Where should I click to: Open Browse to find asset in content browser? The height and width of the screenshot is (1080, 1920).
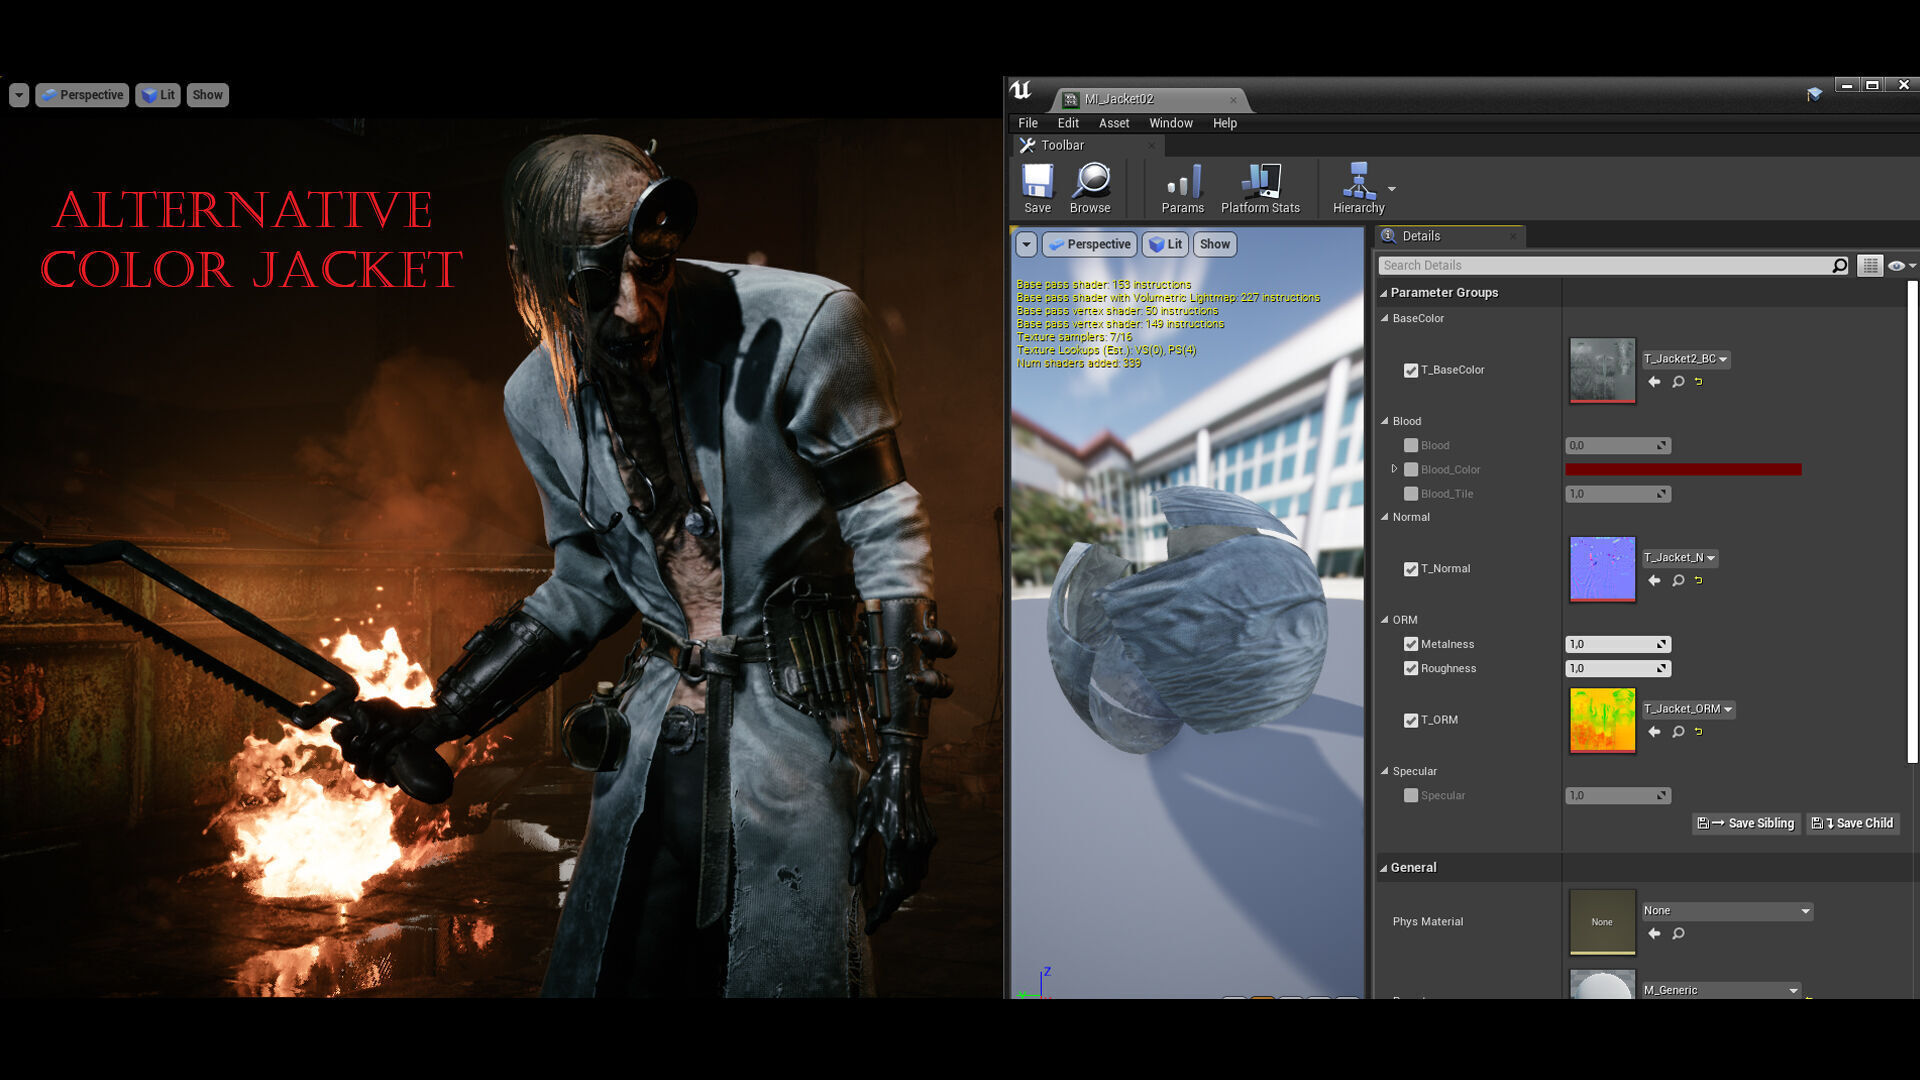1089,188
